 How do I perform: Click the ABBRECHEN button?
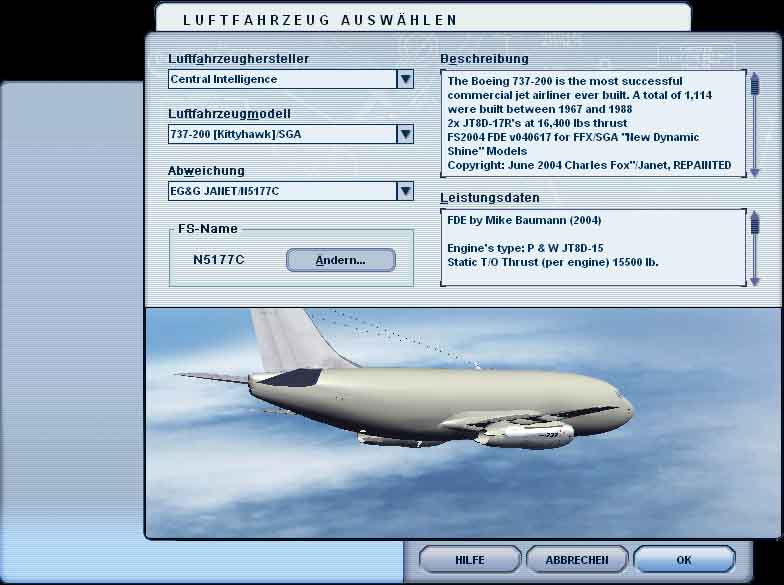pos(576,560)
